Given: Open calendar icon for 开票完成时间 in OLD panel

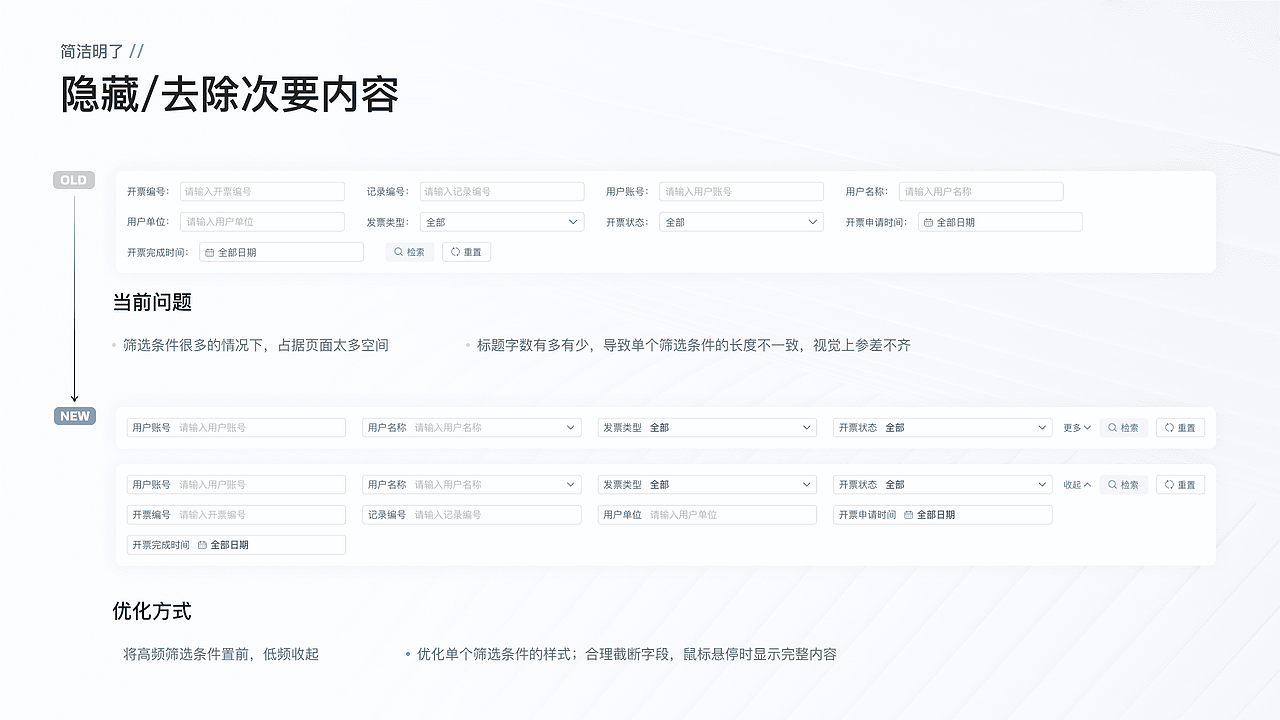Looking at the screenshot, I should tap(209, 252).
